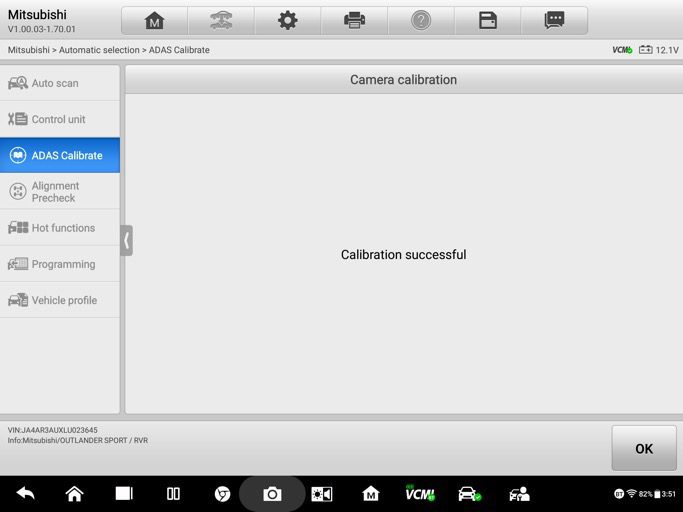
Task: Open Alignment Precheck option
Action: coord(60,191)
